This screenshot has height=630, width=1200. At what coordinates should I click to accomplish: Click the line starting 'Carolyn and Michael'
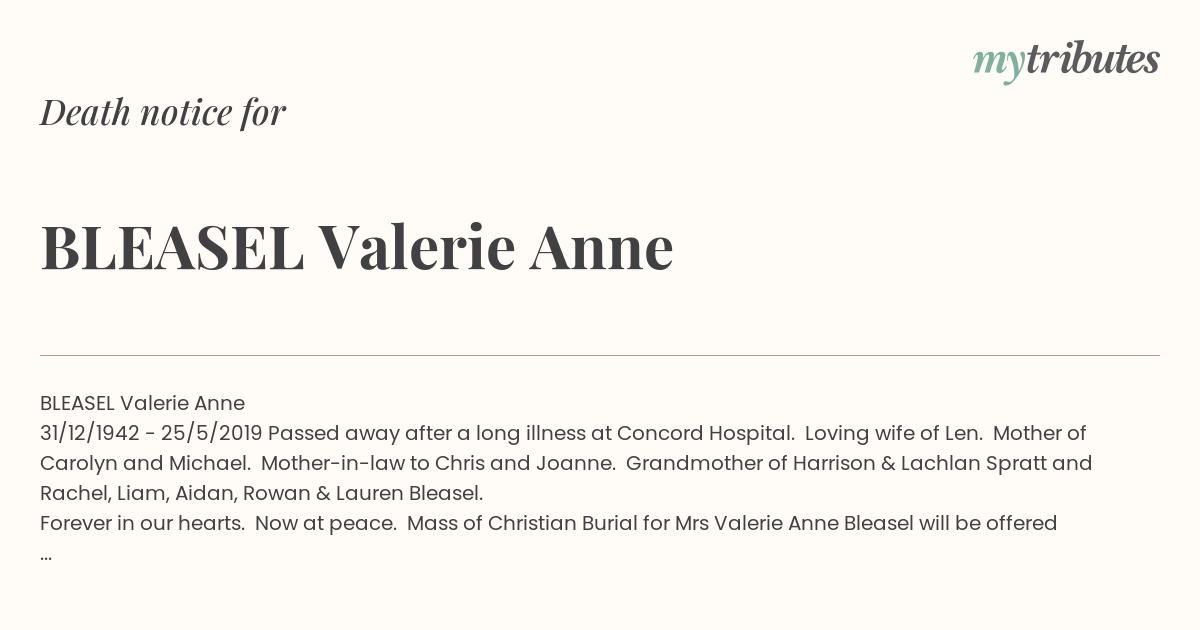[x=566, y=463]
